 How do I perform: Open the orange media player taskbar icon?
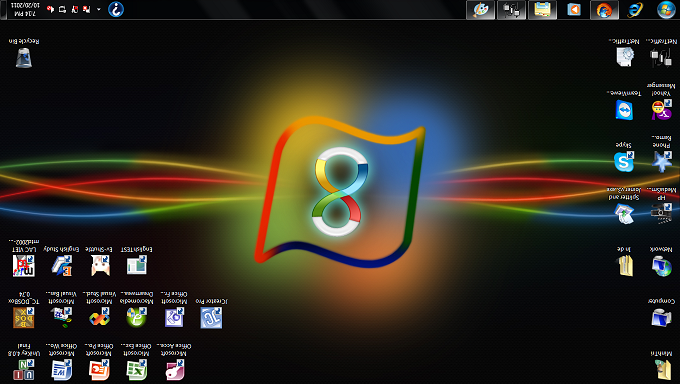point(573,10)
